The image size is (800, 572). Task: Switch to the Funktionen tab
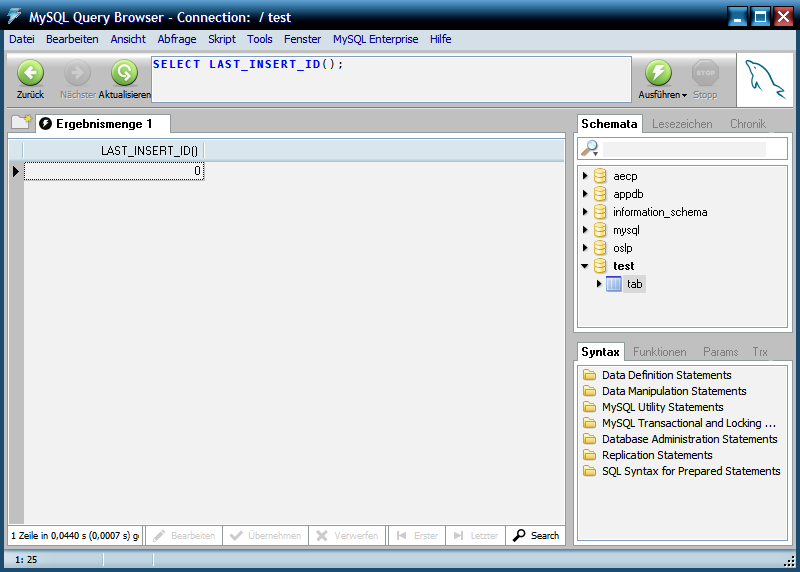click(660, 352)
